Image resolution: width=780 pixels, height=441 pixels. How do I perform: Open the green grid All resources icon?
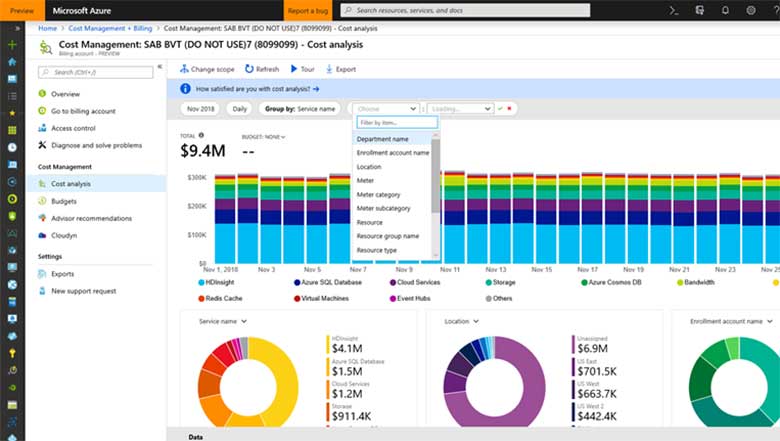(x=12, y=130)
